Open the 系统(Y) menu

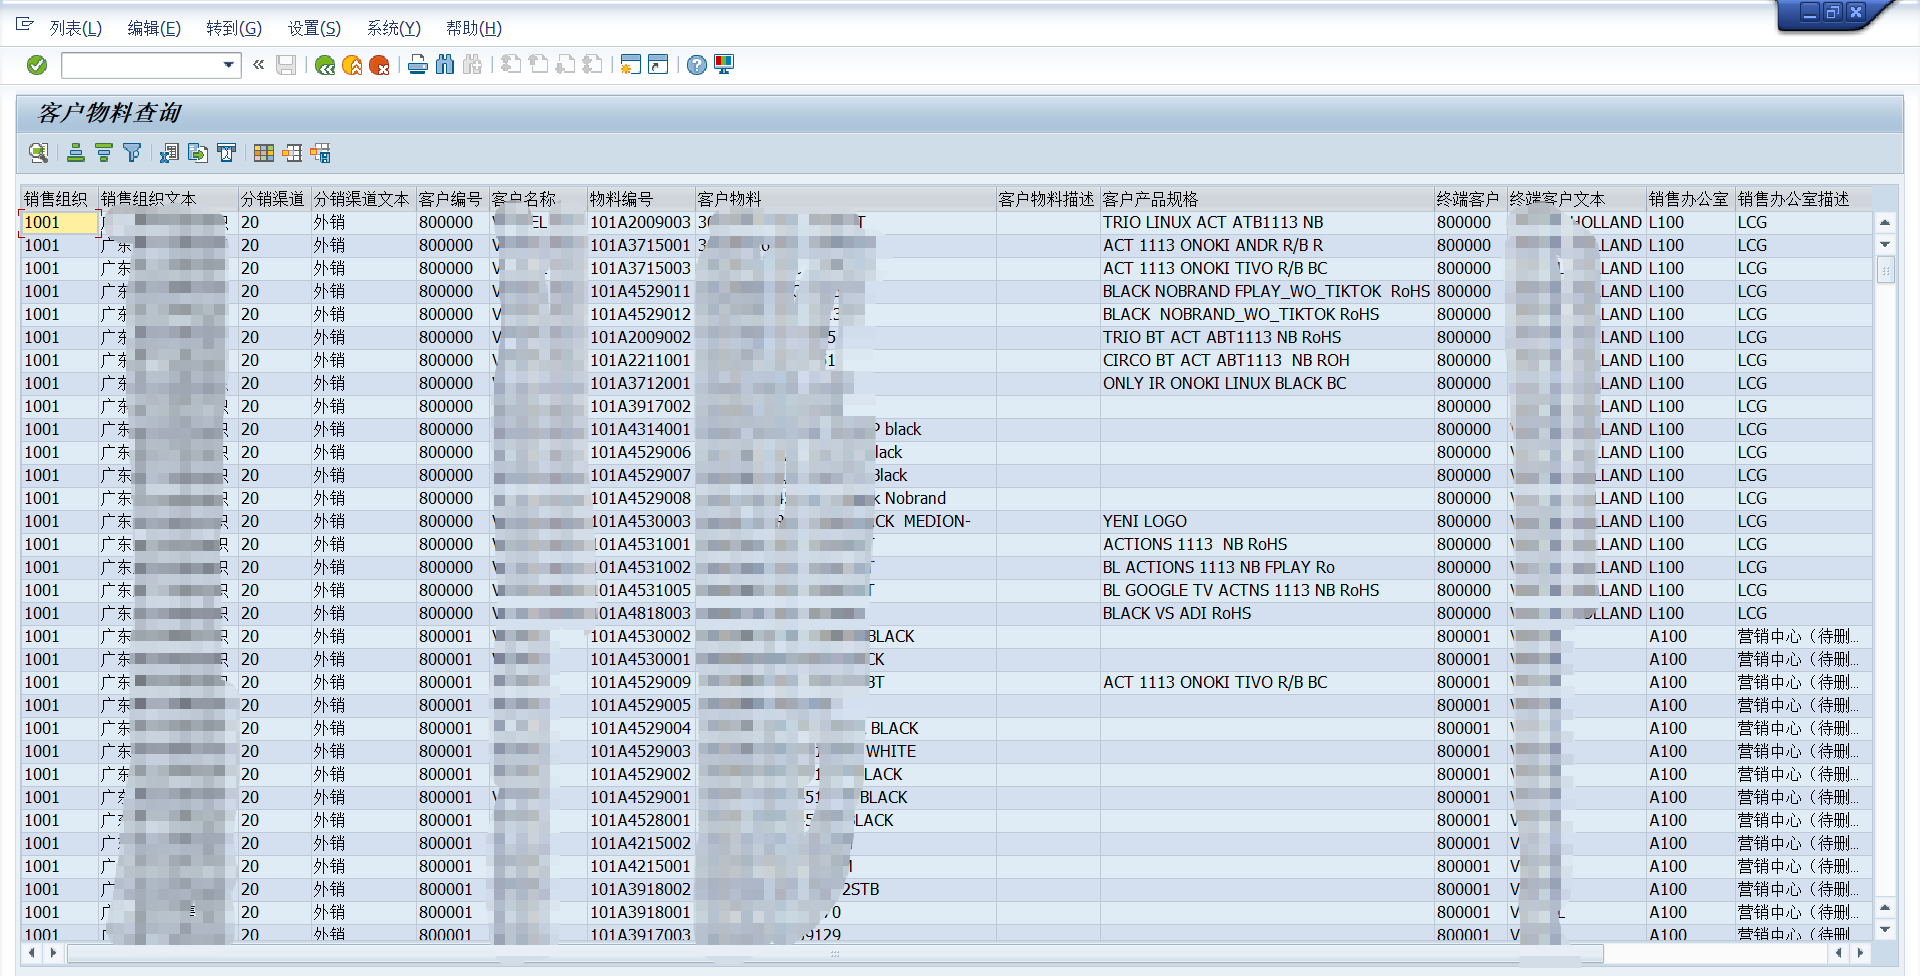[x=394, y=28]
